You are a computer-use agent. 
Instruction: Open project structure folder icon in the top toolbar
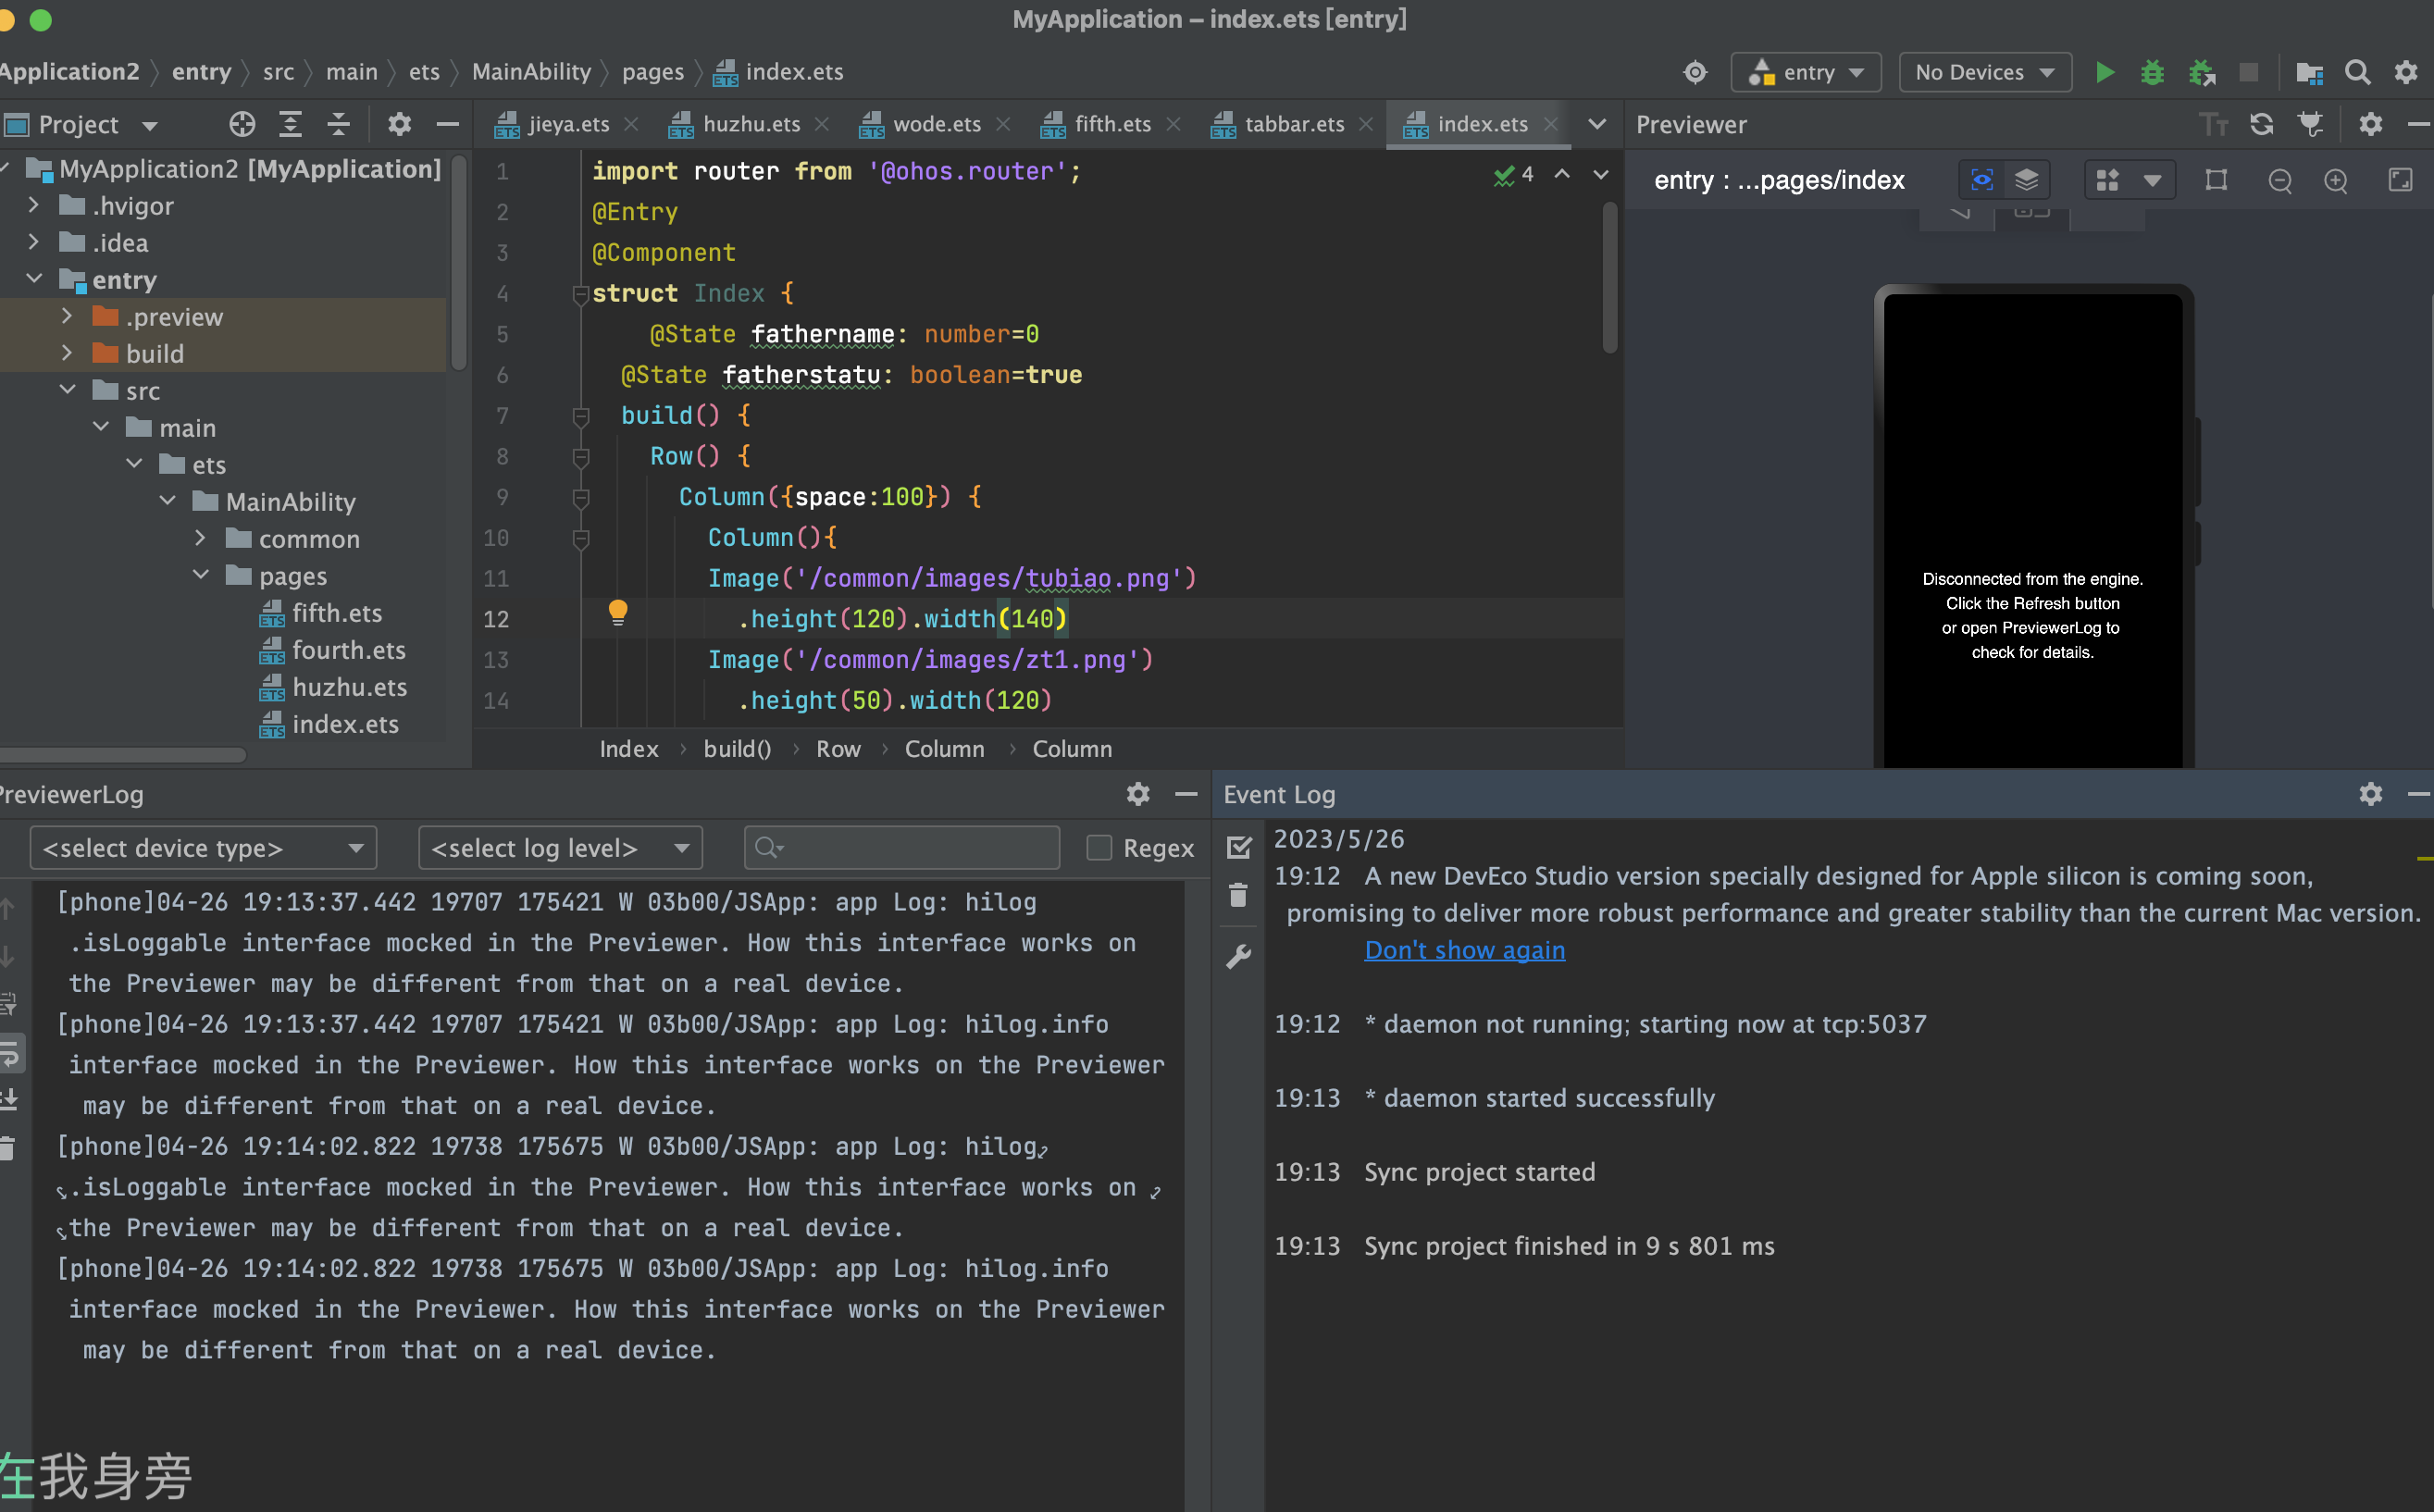(2309, 72)
